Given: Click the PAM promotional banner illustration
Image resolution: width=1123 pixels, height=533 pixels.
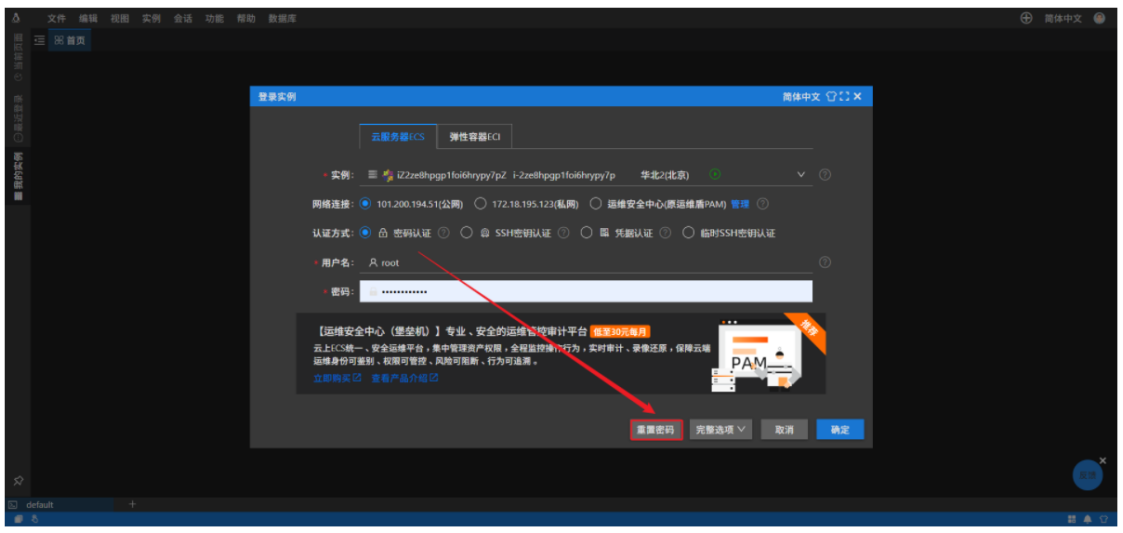Looking at the screenshot, I should point(759,355).
